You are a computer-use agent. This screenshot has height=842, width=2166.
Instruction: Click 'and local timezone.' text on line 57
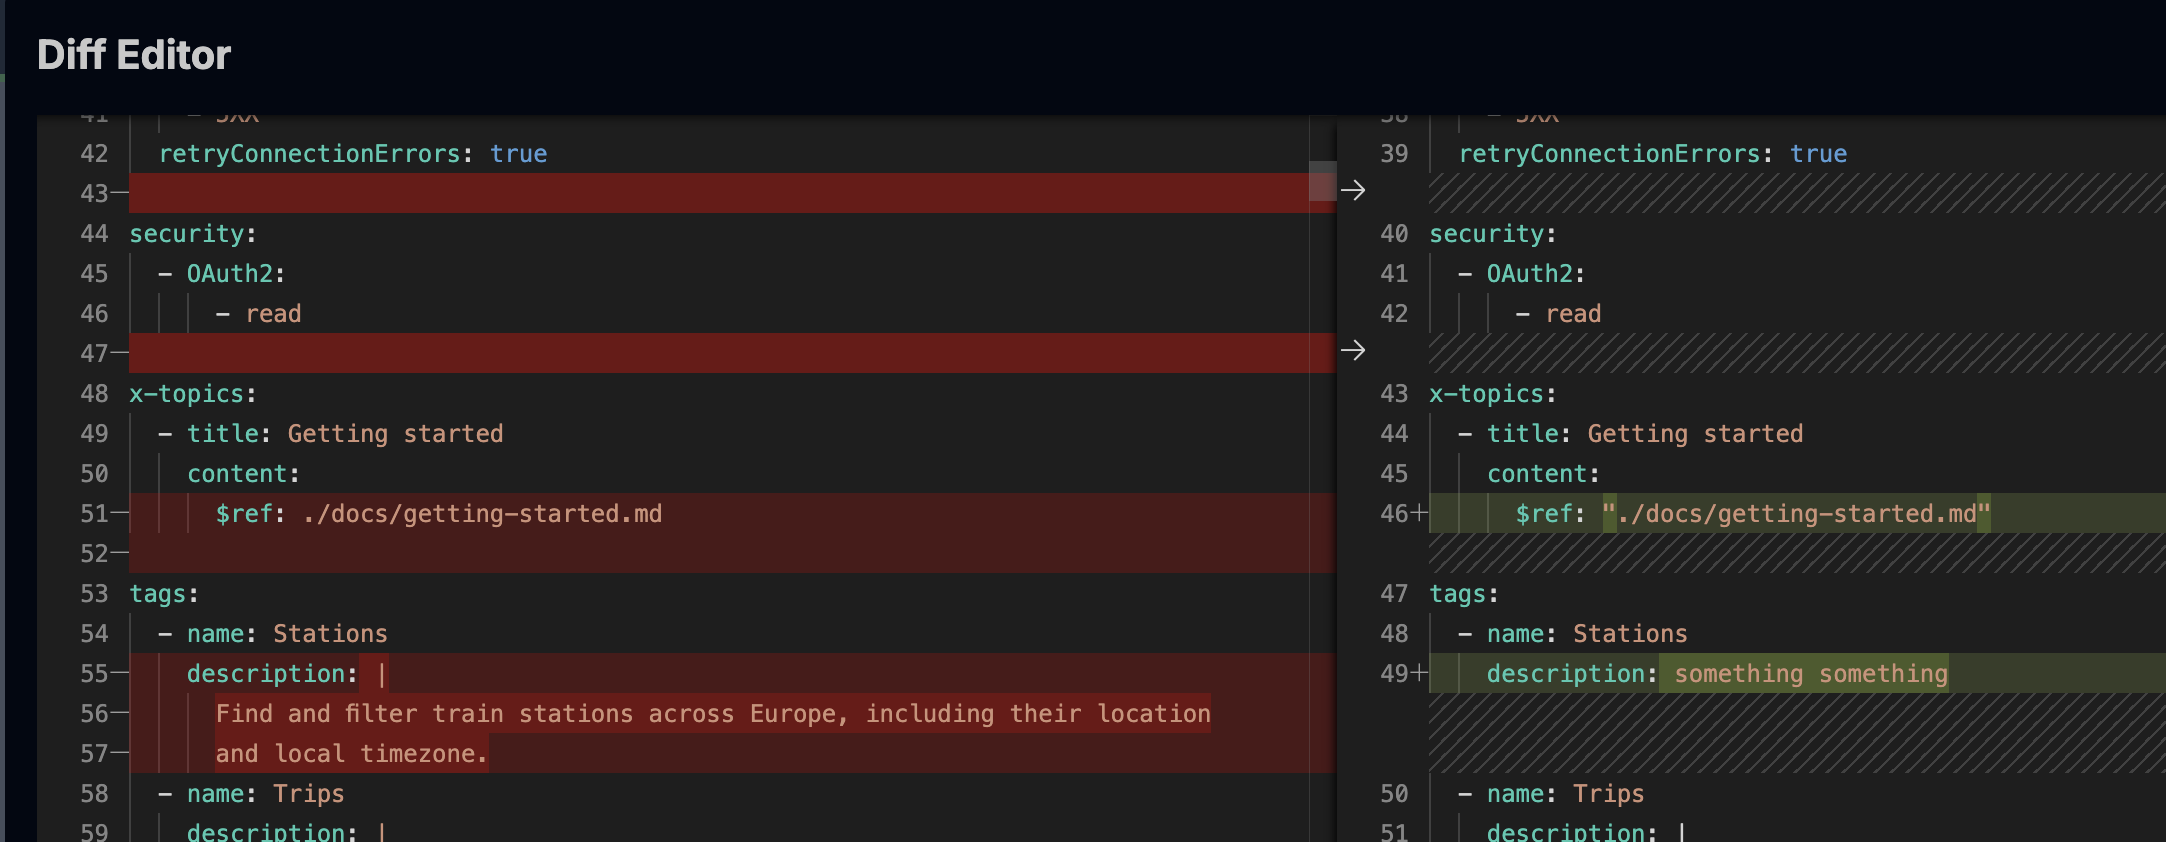(x=351, y=754)
